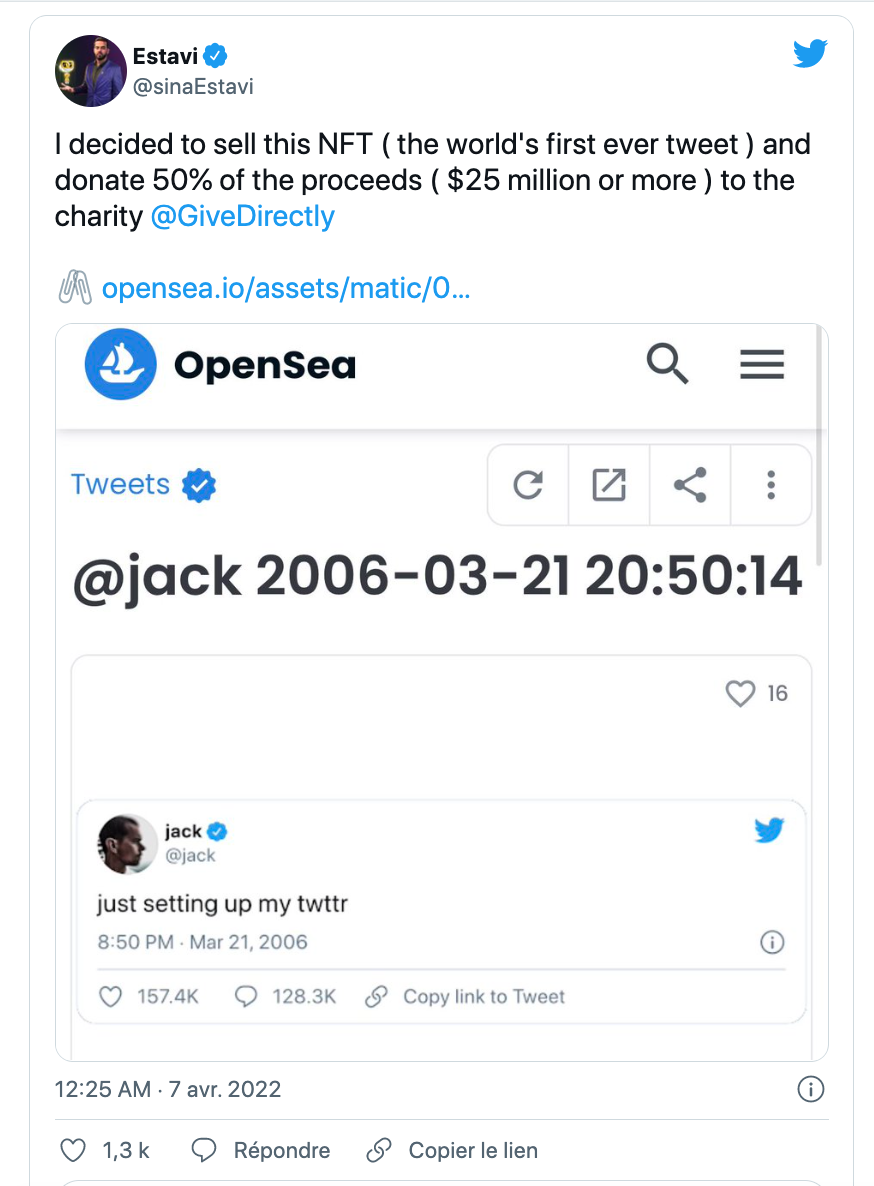
Task: Click the Tweets collection link
Action: tap(120, 485)
